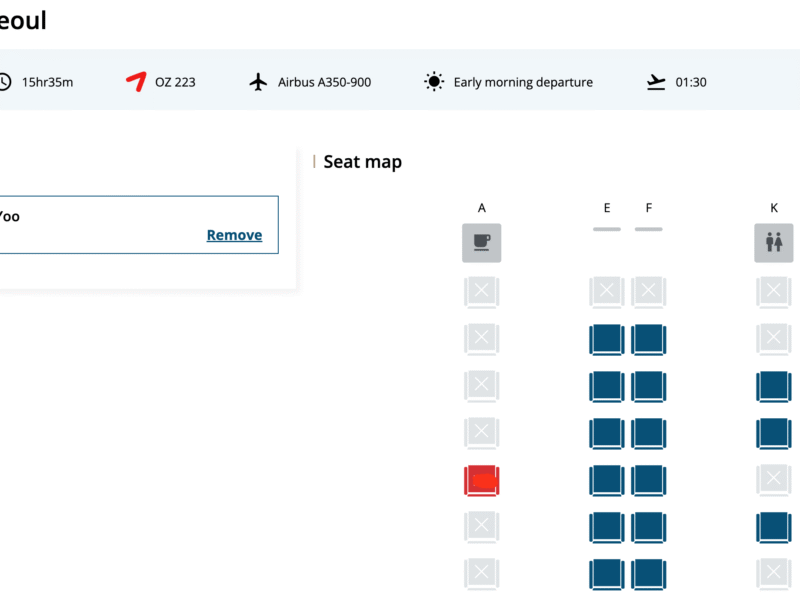The image size is (800, 600).
Task: Click the clock icon beside 15hr35m
Action: [x=5, y=82]
